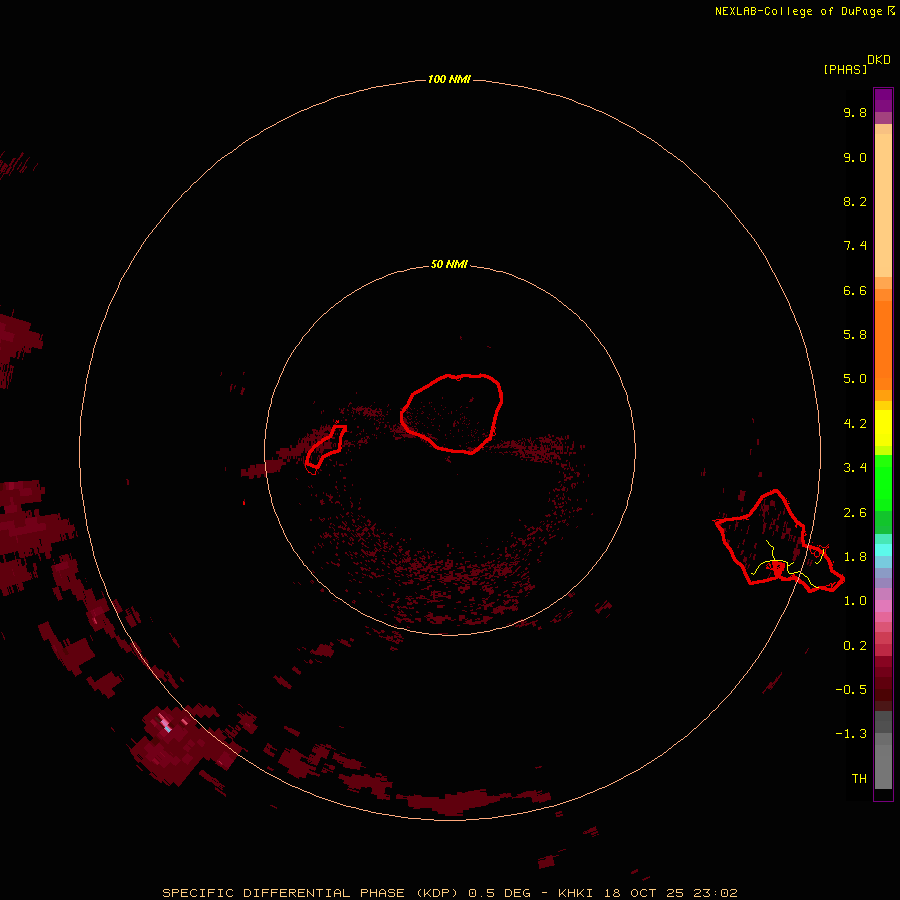Viewport: 900px width, 900px height.
Task: Click the small red island outline west of center
Action: coord(325,446)
